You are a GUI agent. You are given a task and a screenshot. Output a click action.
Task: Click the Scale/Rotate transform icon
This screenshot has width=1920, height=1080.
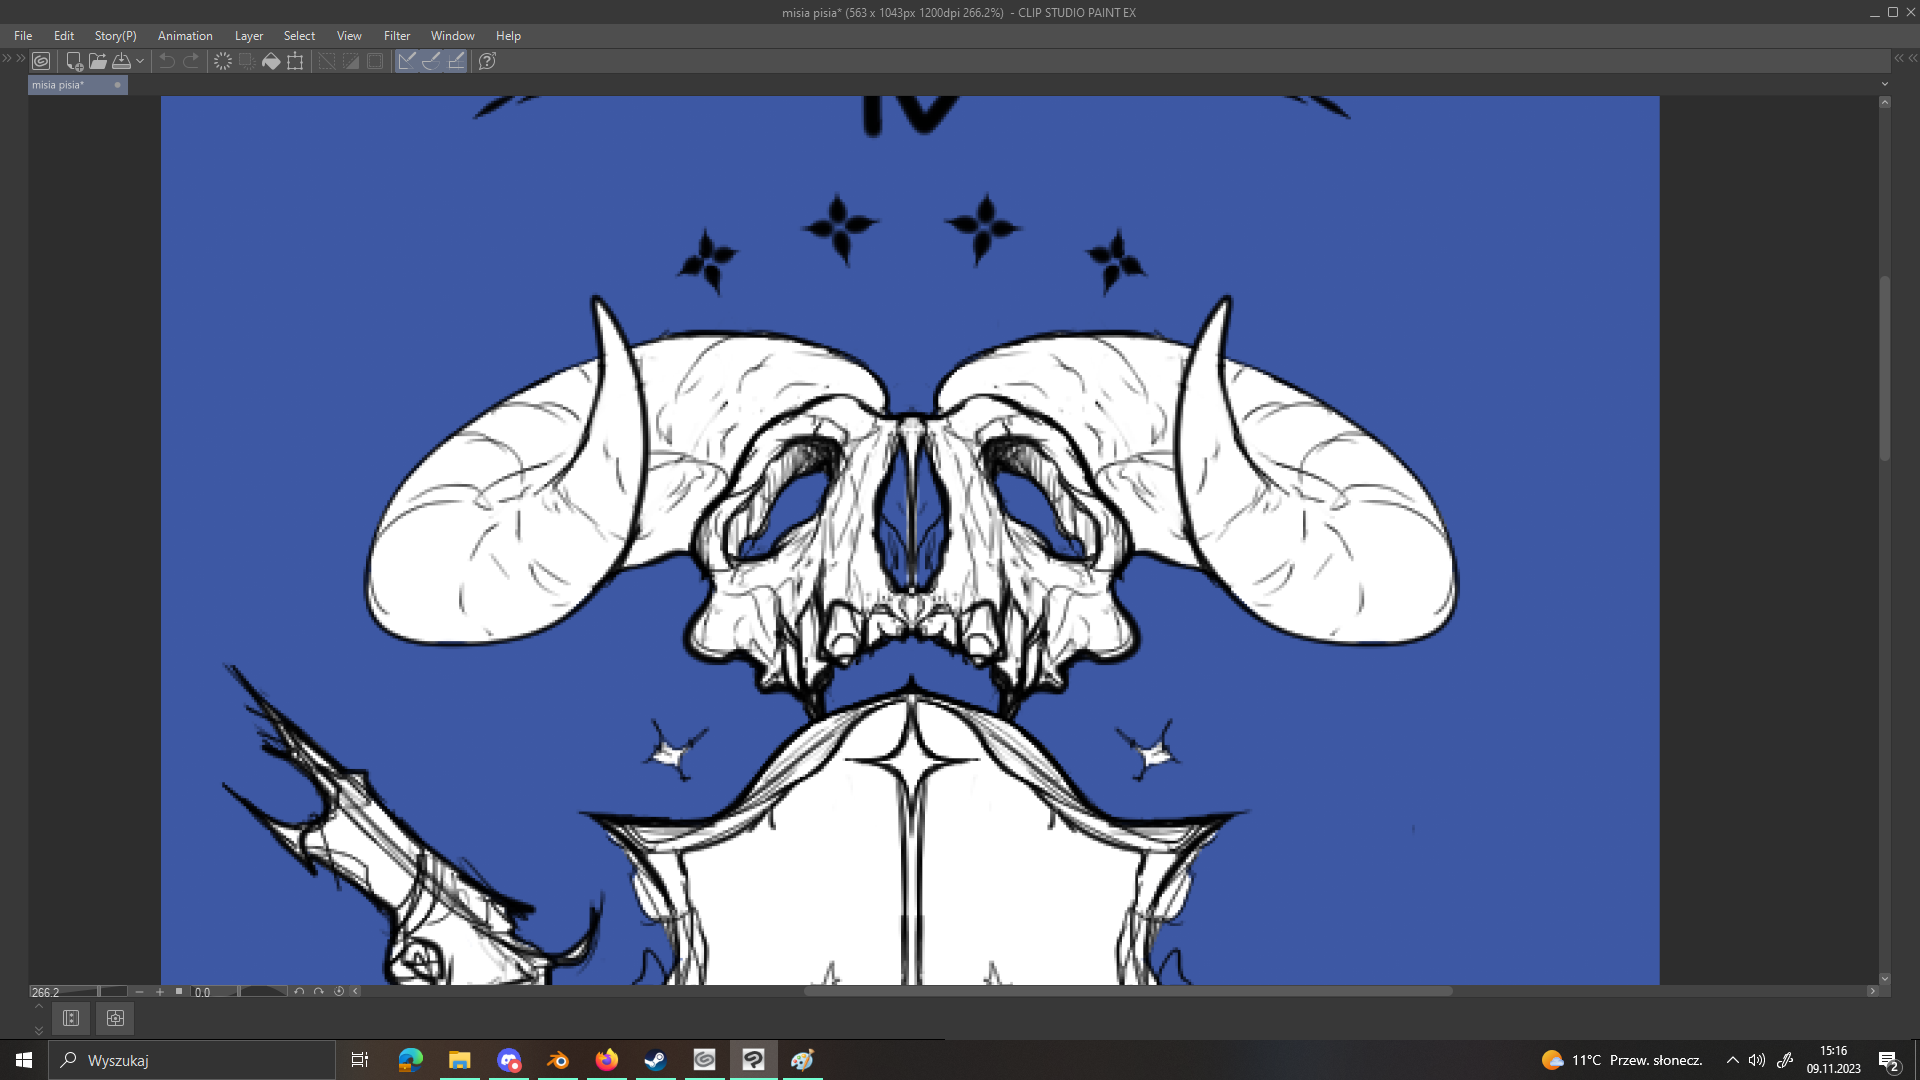[295, 61]
